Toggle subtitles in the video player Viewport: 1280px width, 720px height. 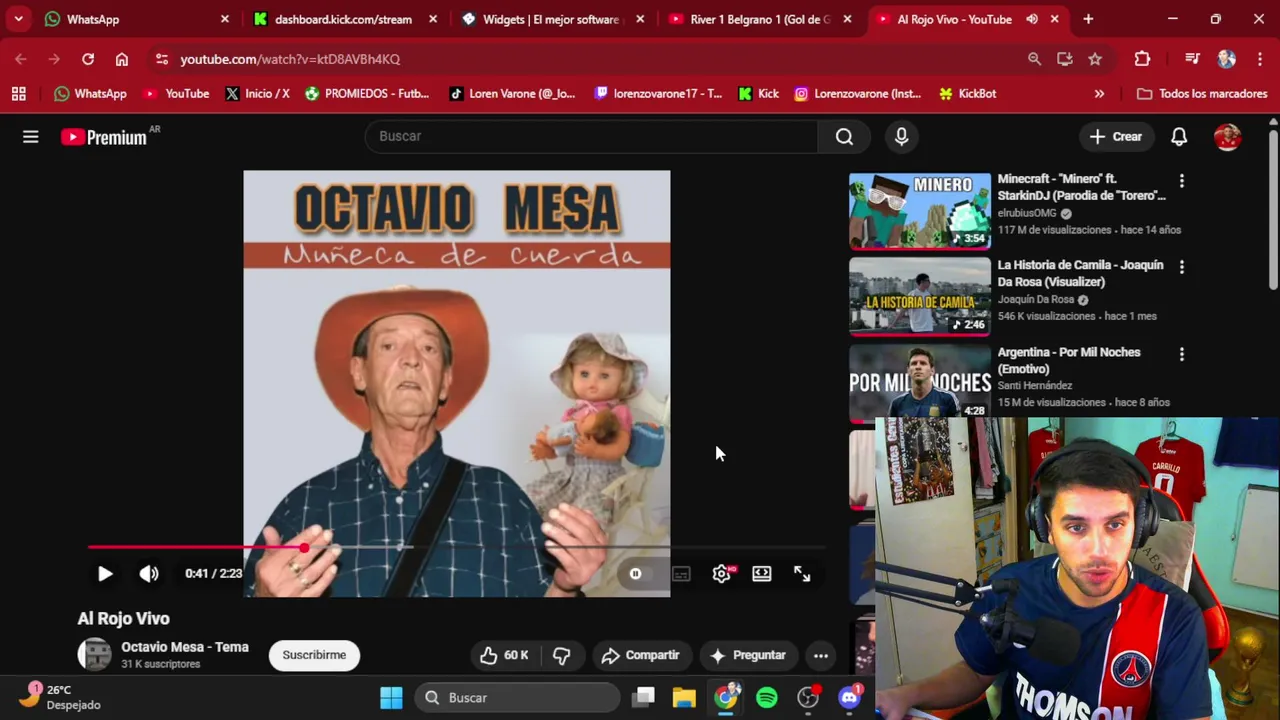[681, 574]
